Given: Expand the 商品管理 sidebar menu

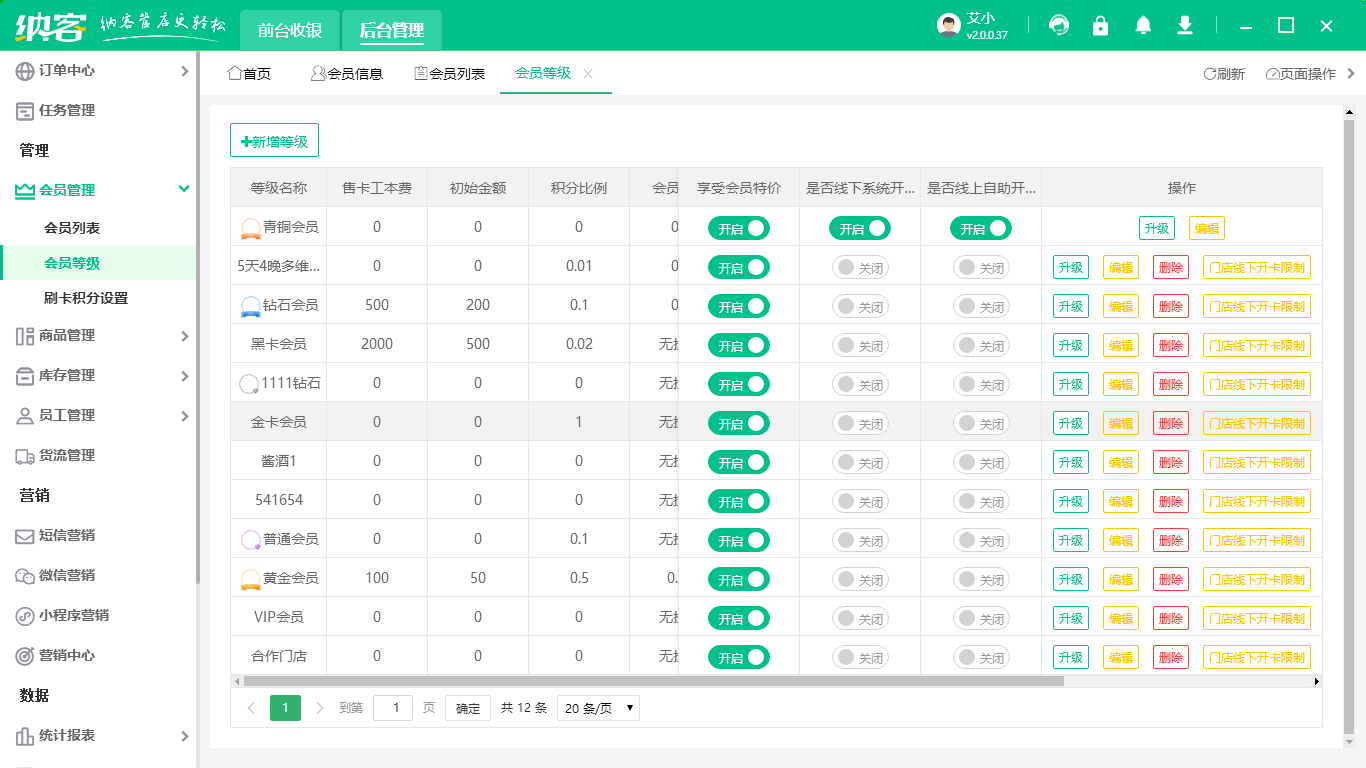Looking at the screenshot, I should (x=100, y=336).
